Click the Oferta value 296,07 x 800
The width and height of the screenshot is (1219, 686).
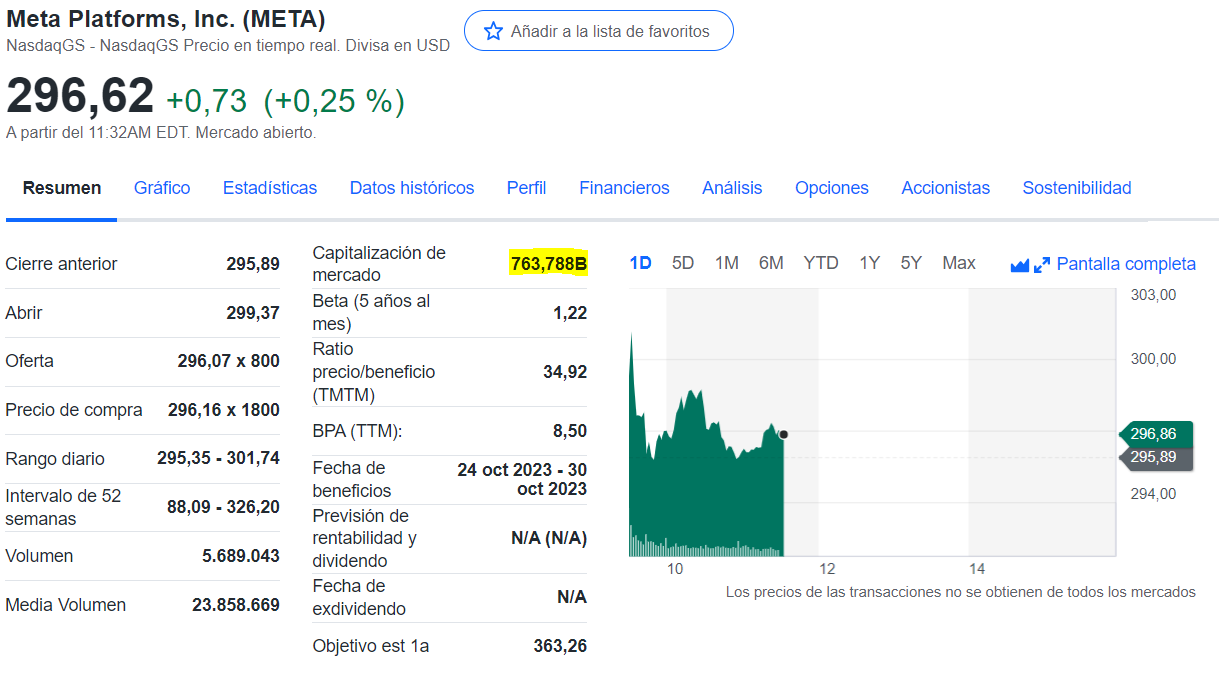click(x=229, y=361)
